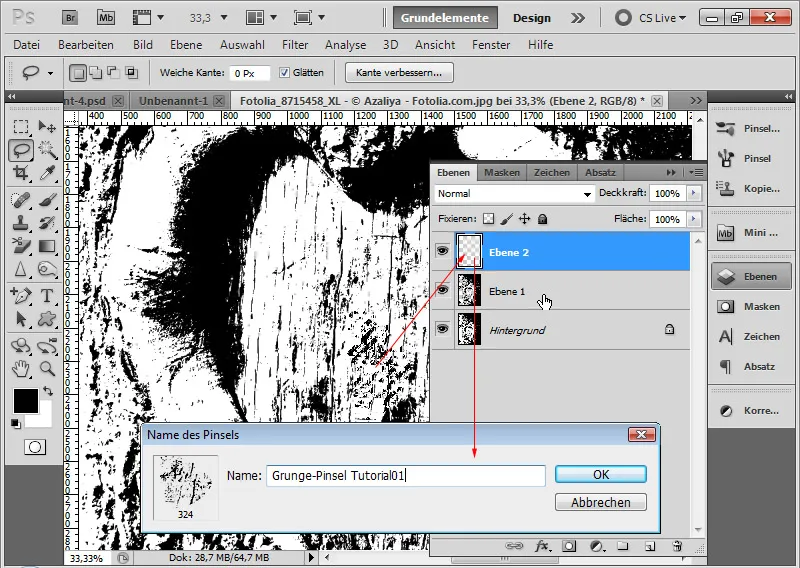Select the Blur tool
The width and height of the screenshot is (800, 568).
click(21, 269)
